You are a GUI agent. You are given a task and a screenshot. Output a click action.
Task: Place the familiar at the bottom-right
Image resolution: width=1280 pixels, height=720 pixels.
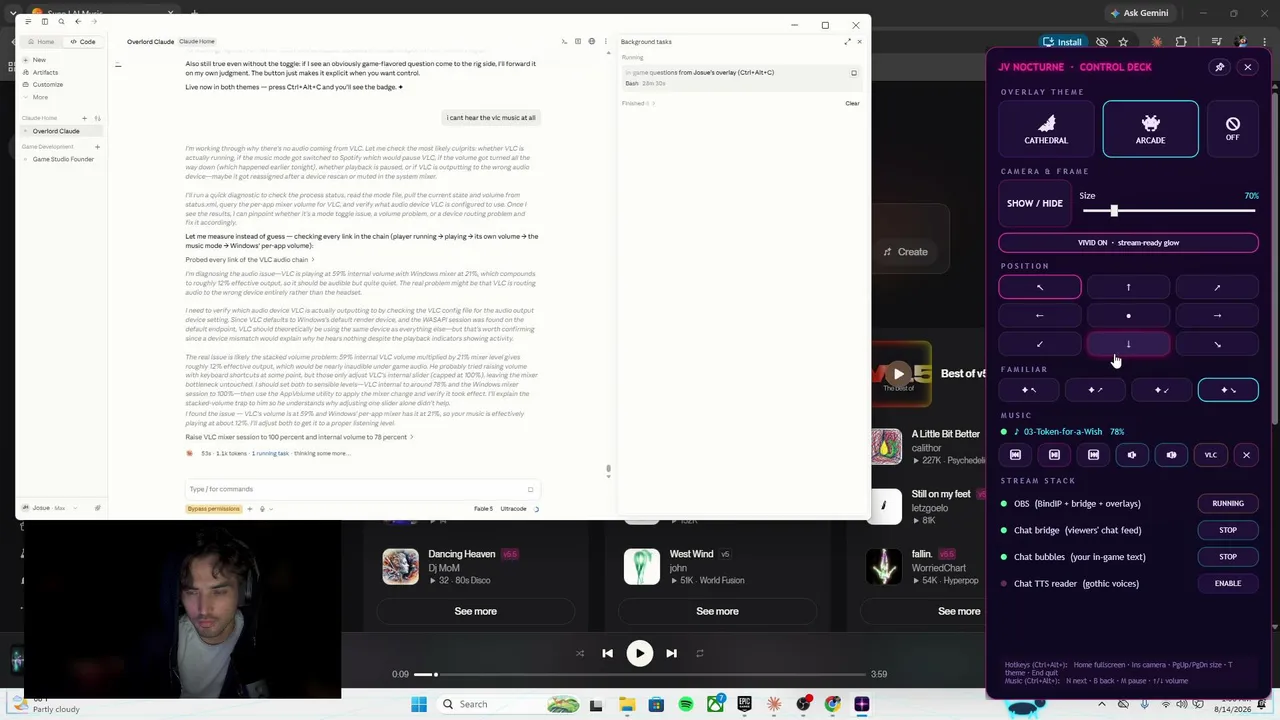pos(1228,390)
